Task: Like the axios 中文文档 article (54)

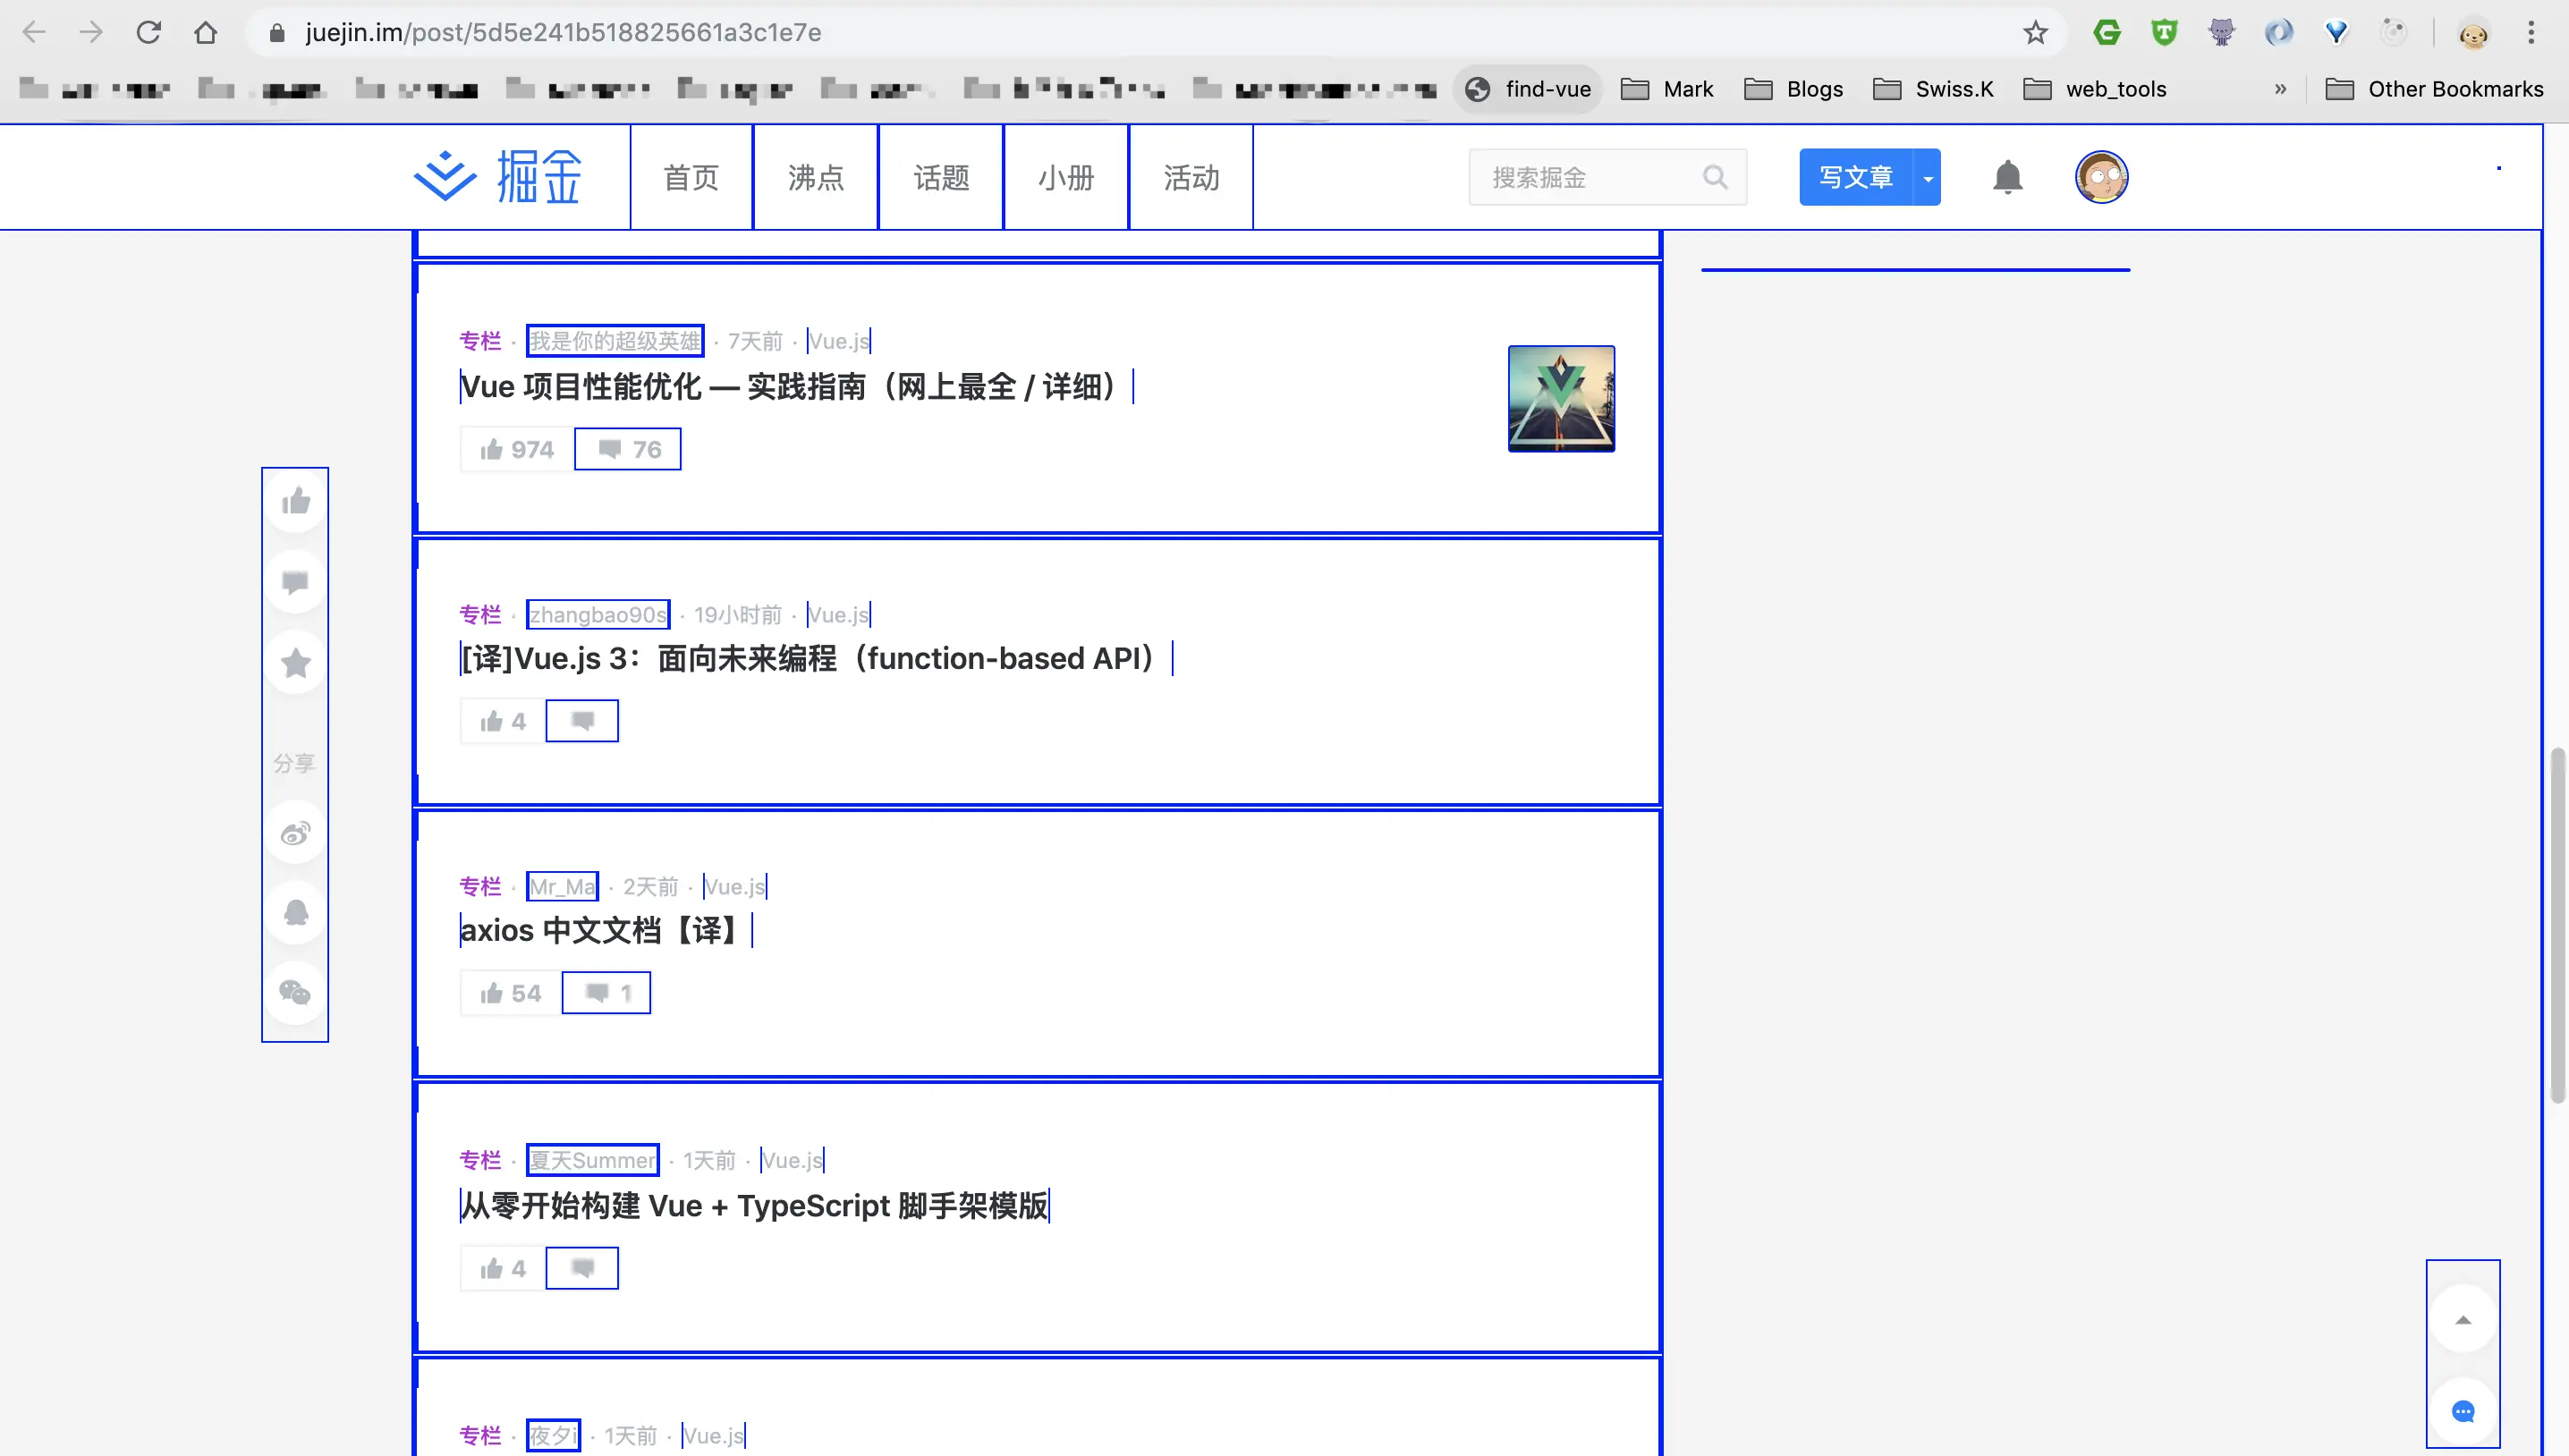Action: [511, 993]
